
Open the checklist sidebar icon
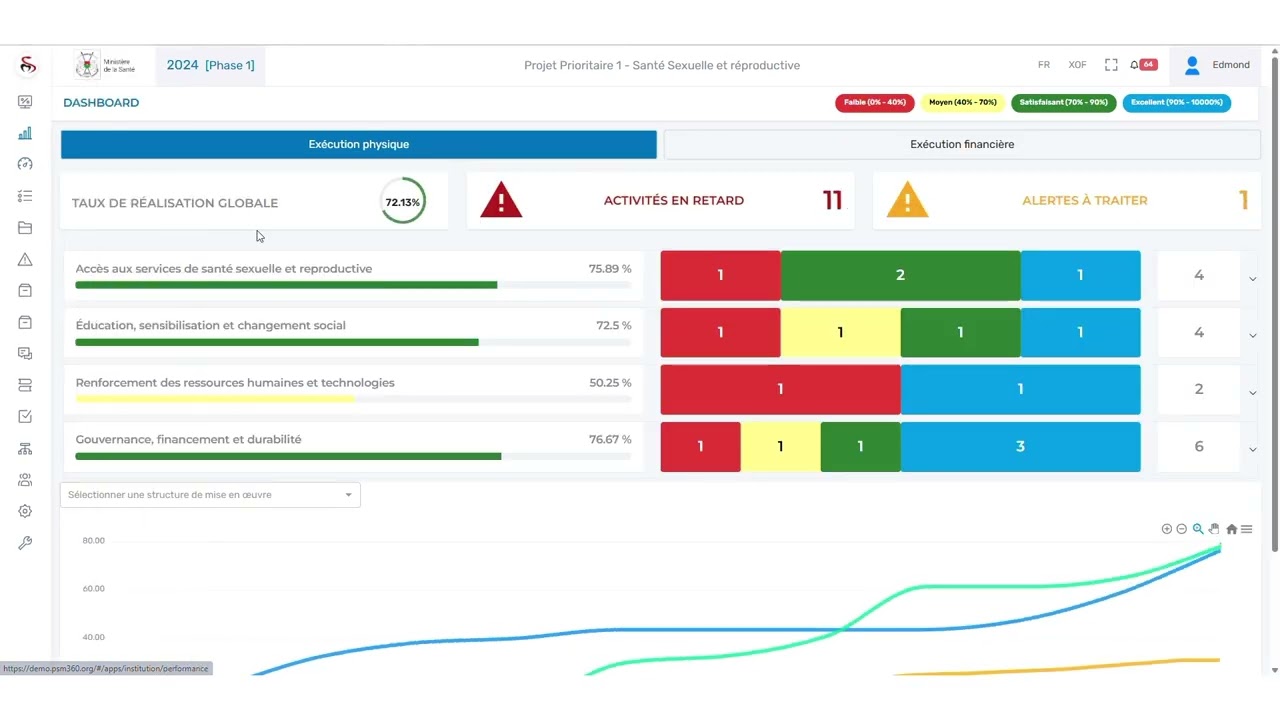25,196
